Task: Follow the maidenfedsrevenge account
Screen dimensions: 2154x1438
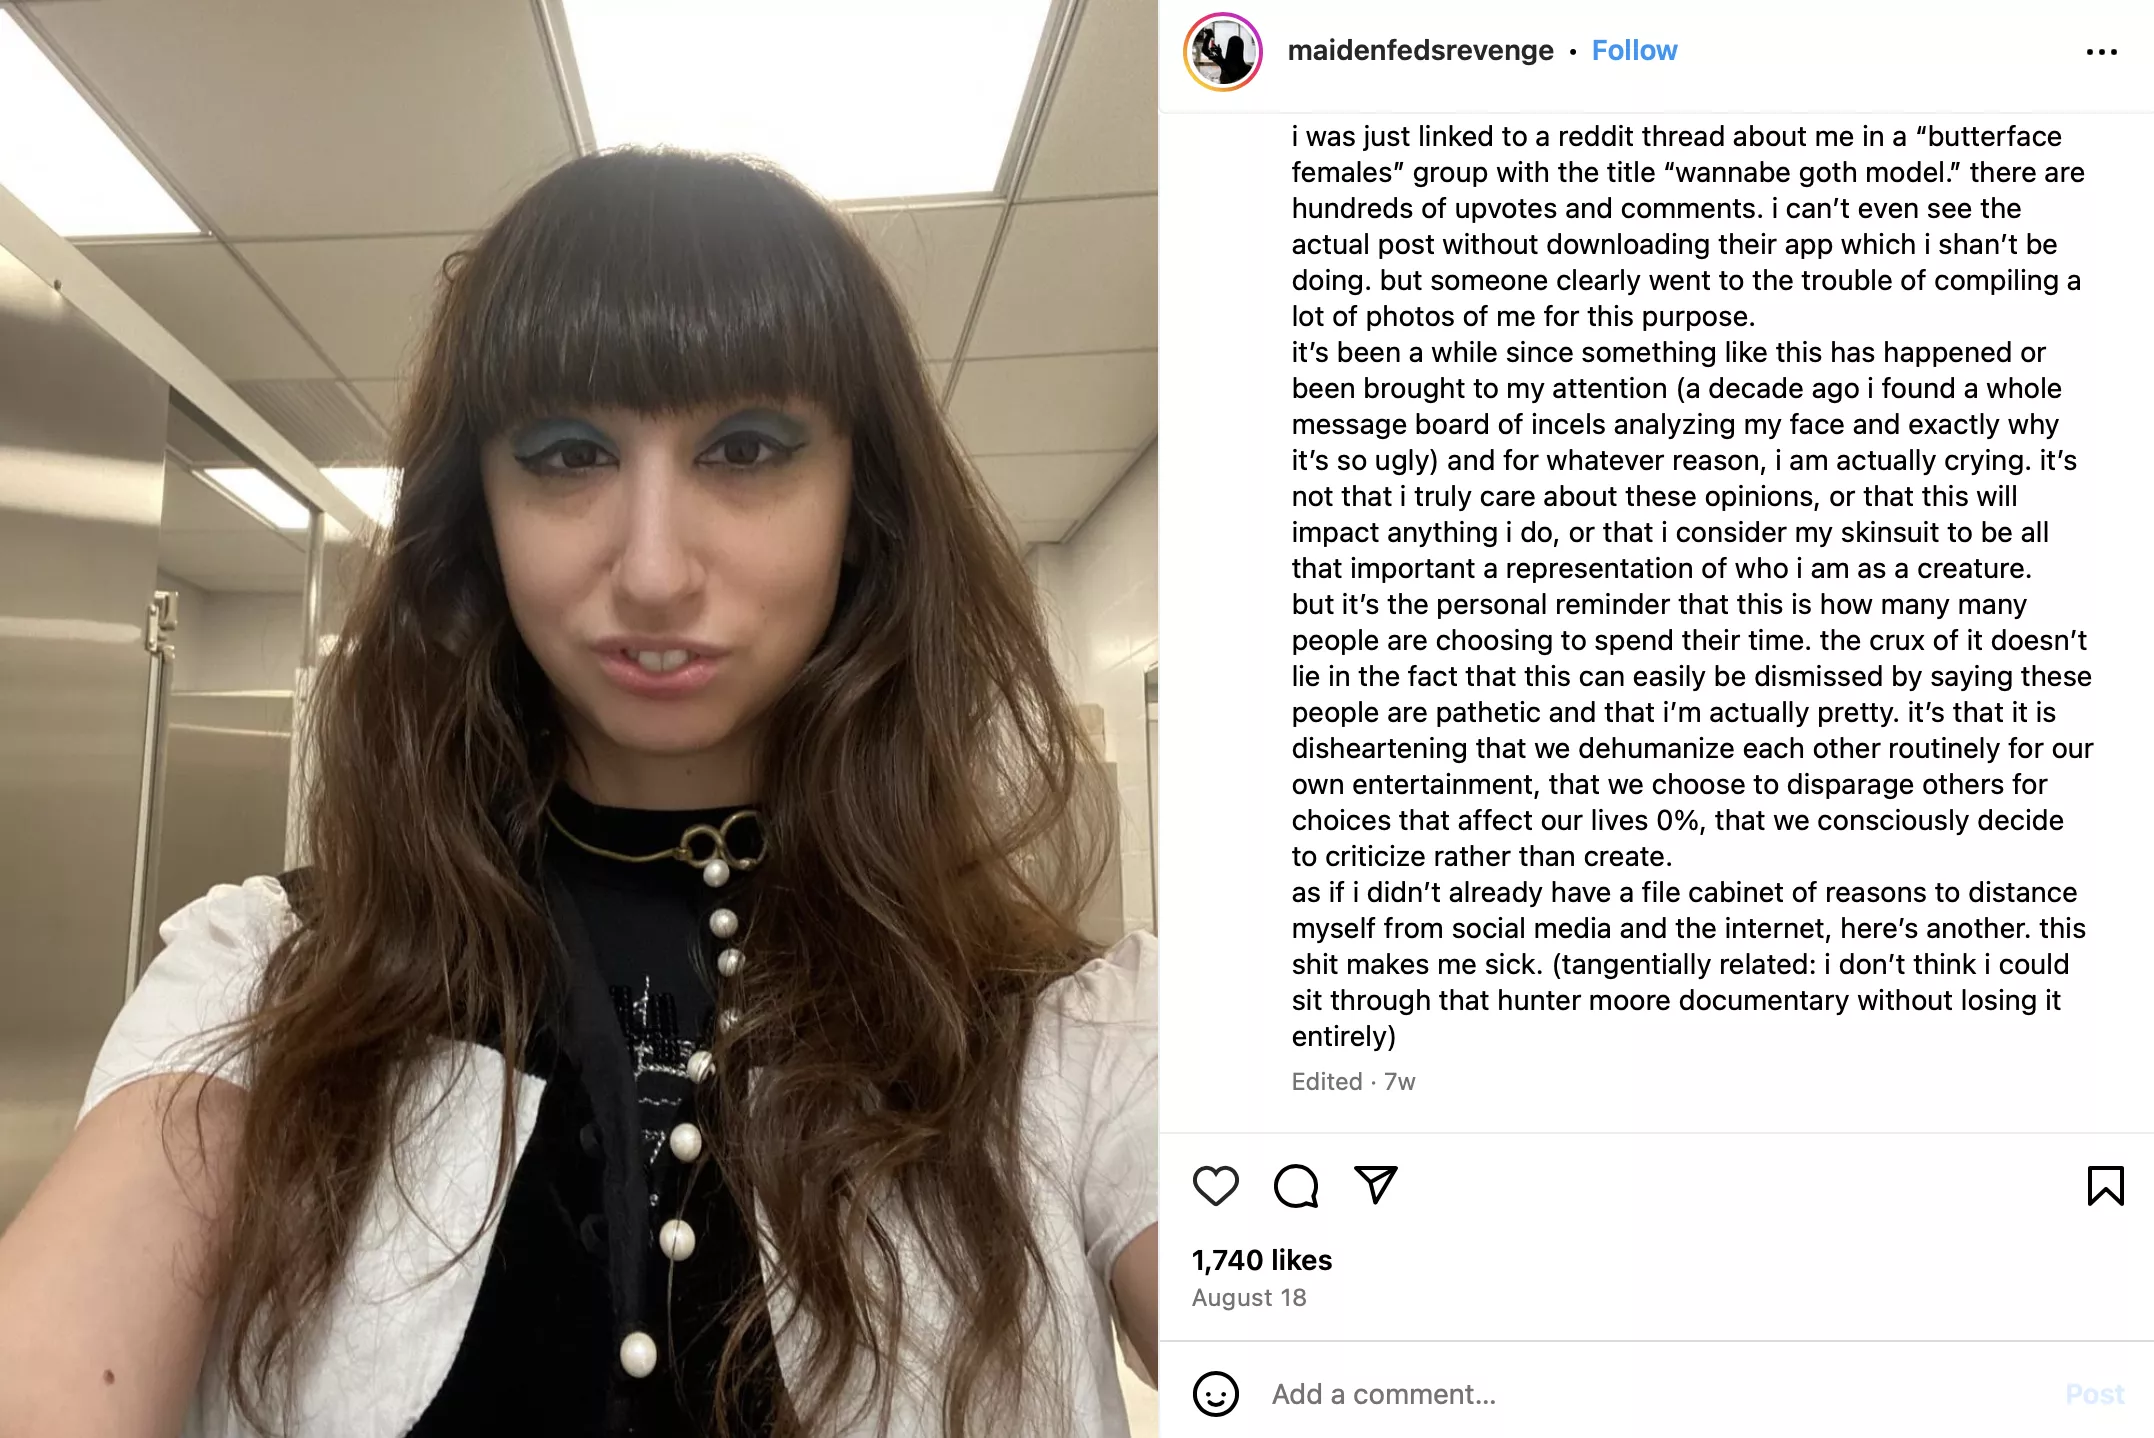Action: click(x=1634, y=51)
